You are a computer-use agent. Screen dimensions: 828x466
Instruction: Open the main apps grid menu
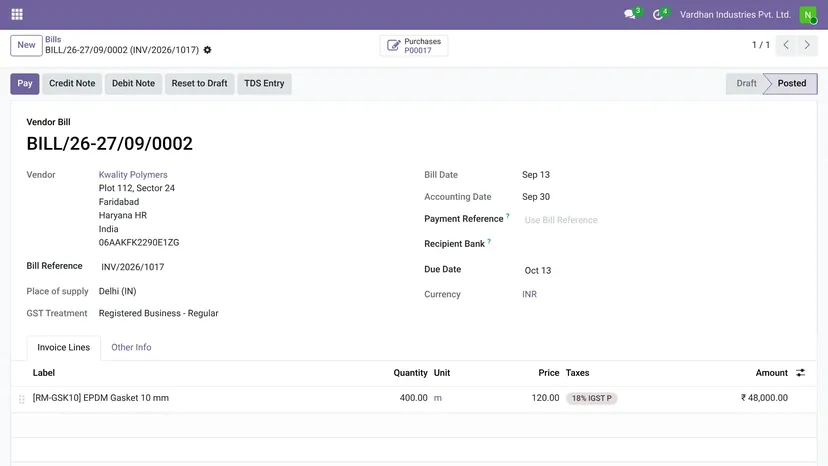pos(17,14)
